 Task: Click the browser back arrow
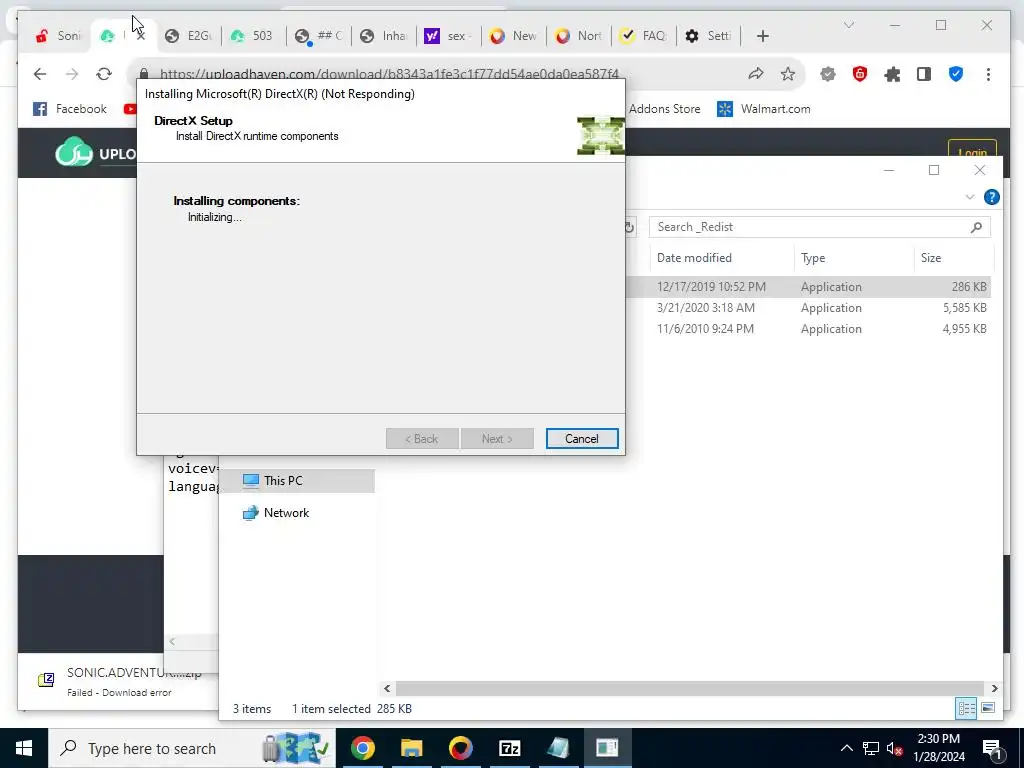tap(40, 74)
